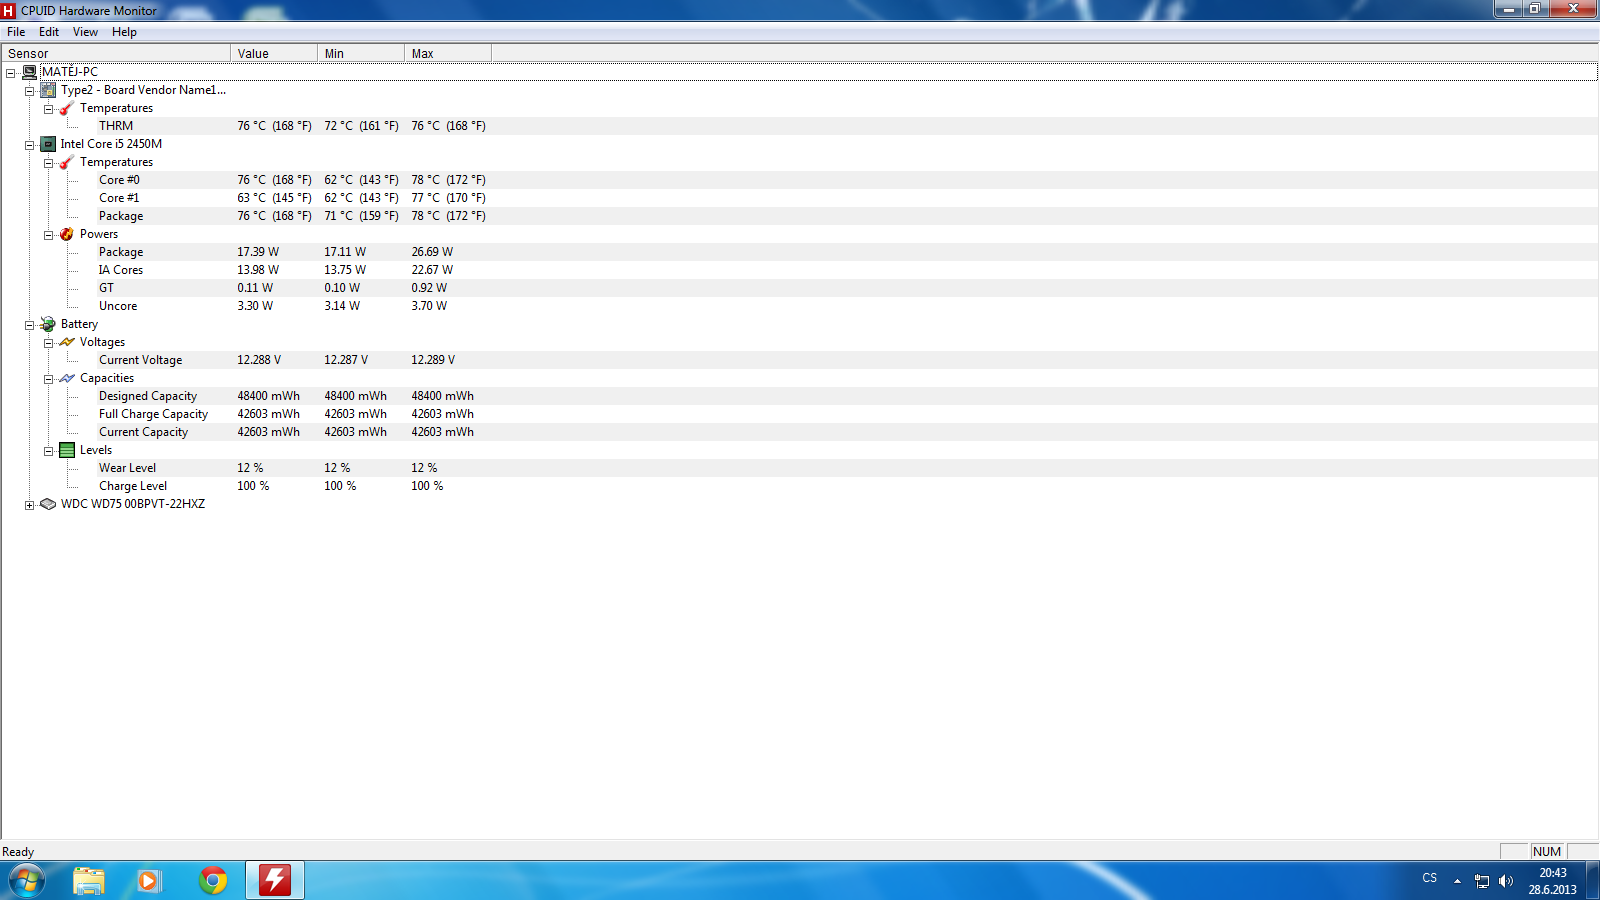Select the Core #1 temperature row
This screenshot has height=900, width=1600.
(x=800, y=198)
